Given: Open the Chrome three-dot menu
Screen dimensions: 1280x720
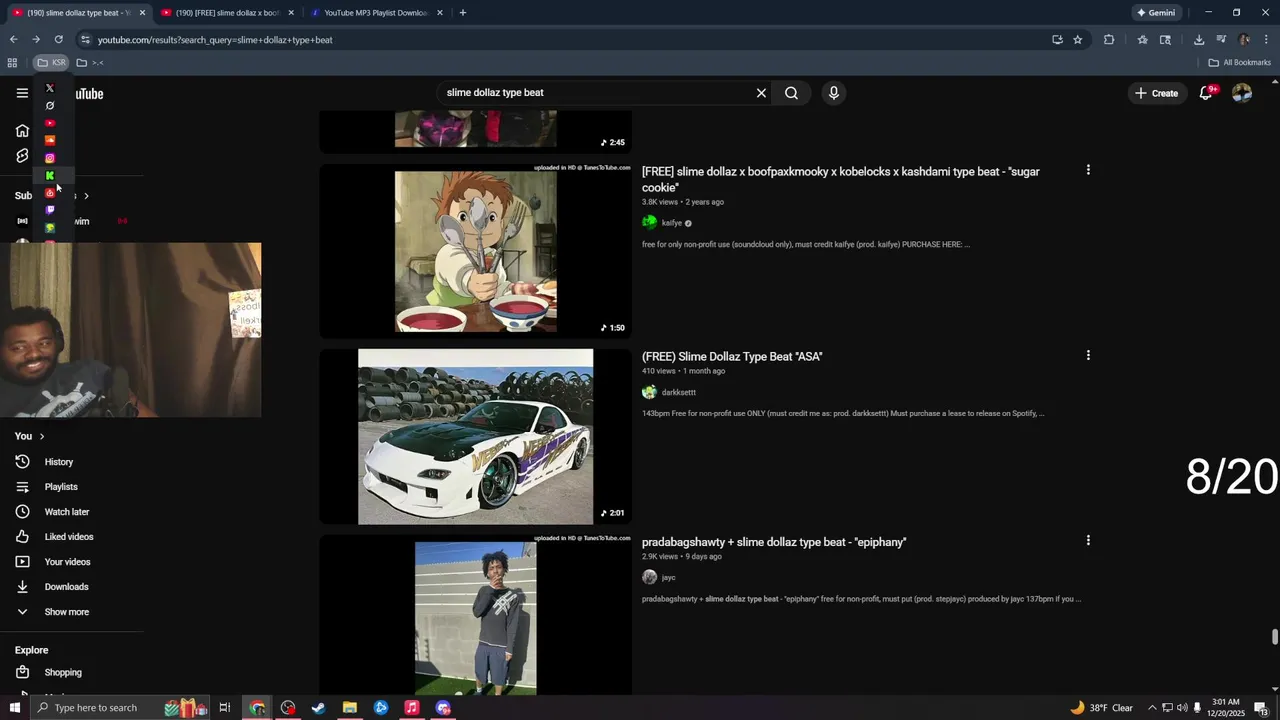Looking at the screenshot, I should (x=1266, y=40).
